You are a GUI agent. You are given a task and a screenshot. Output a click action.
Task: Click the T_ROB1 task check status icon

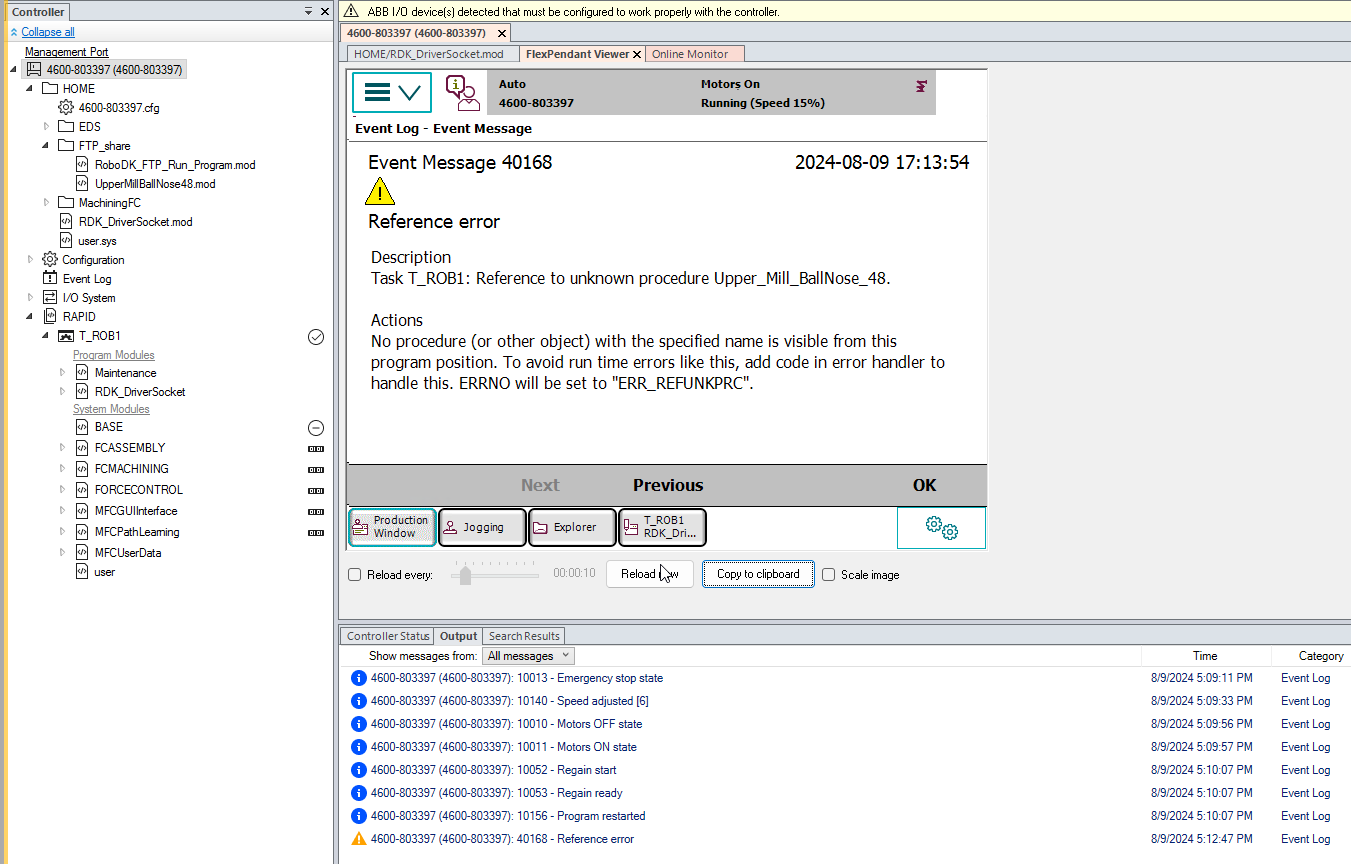tap(316, 337)
